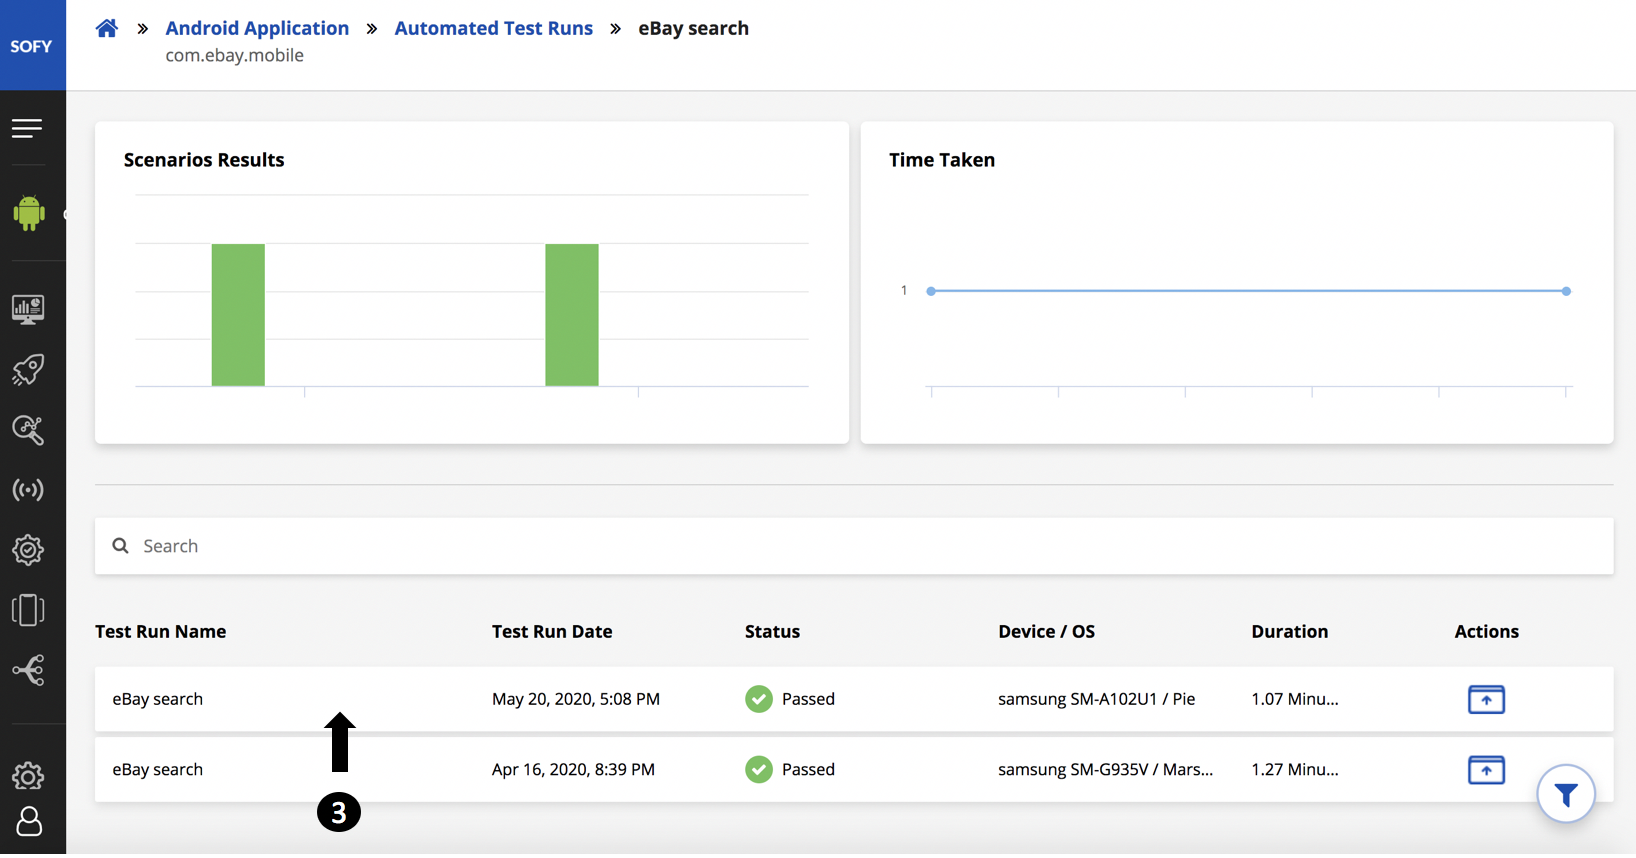Open the broadcast signal icon
This screenshot has width=1636, height=858.
coord(28,490)
